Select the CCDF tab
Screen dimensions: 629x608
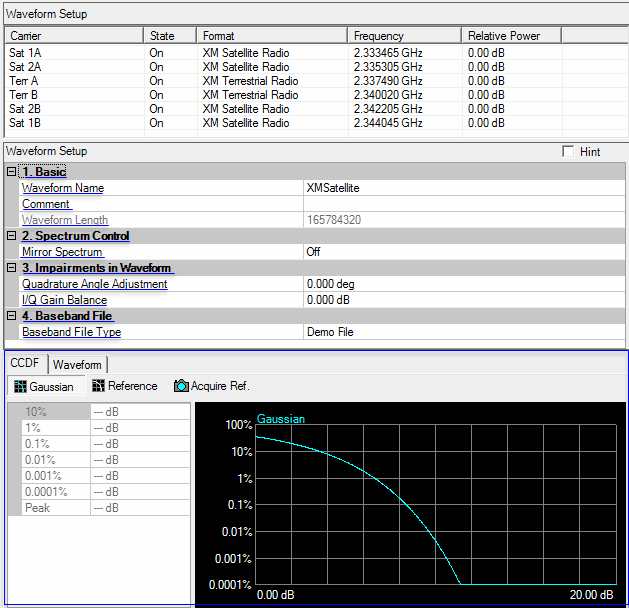click(x=25, y=363)
